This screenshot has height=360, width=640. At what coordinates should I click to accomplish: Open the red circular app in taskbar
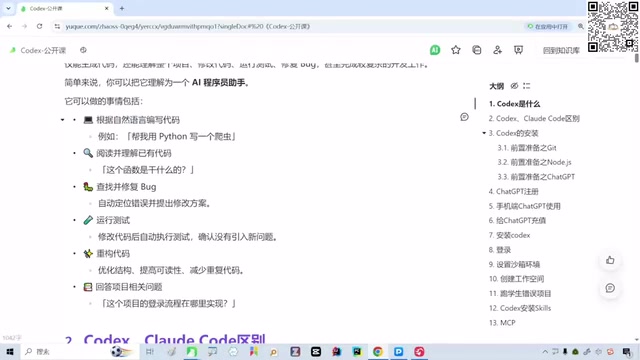click(419, 351)
